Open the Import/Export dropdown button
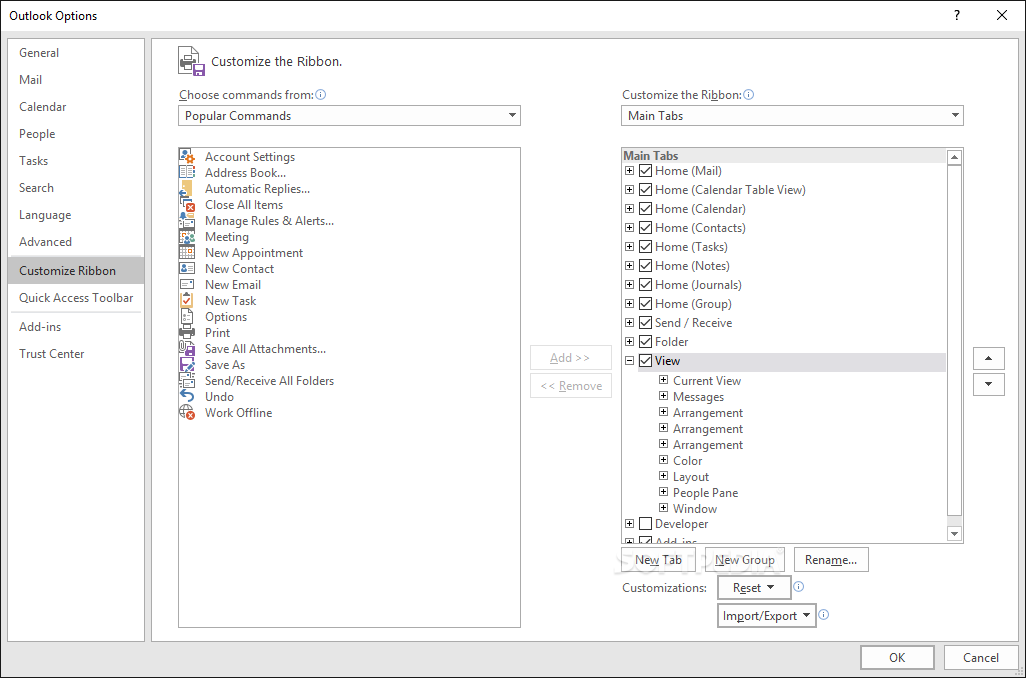This screenshot has height=678, width=1026. click(x=767, y=616)
